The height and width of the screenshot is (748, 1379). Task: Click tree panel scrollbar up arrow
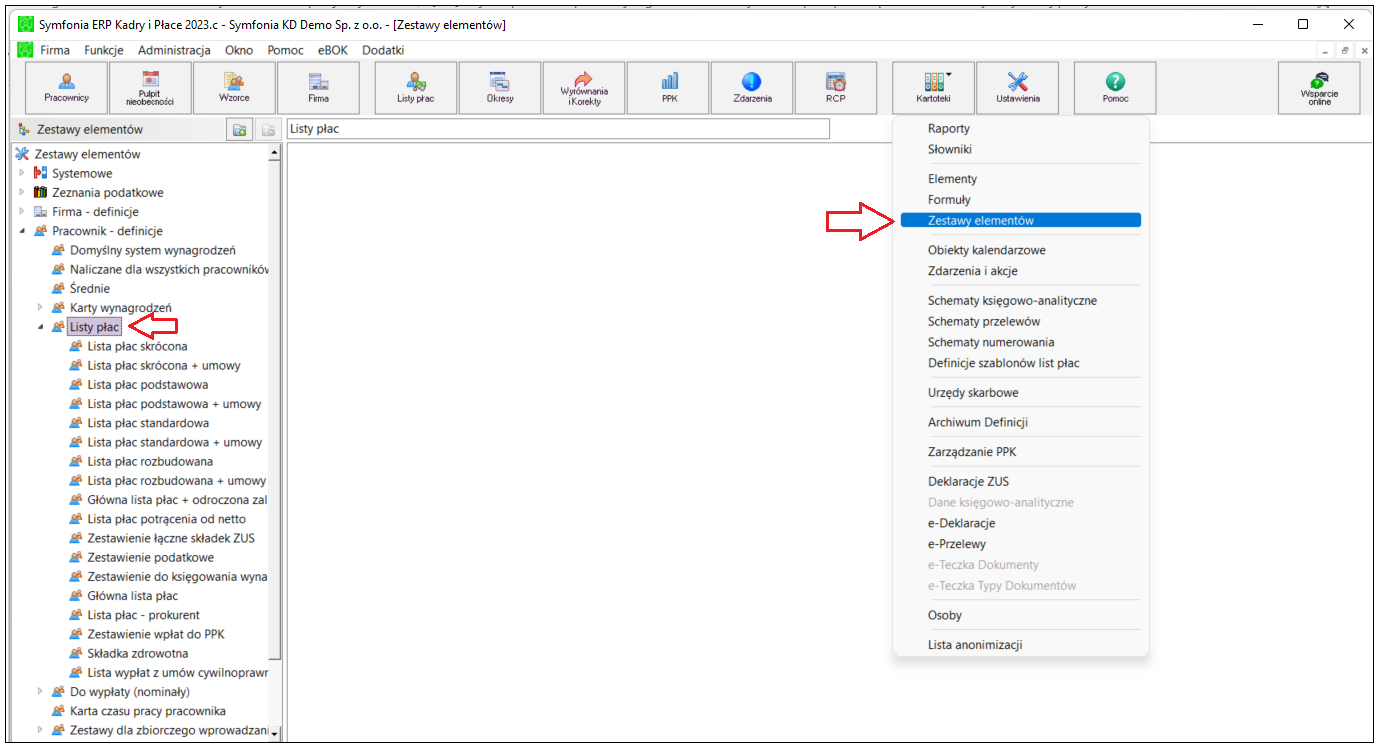[275, 152]
